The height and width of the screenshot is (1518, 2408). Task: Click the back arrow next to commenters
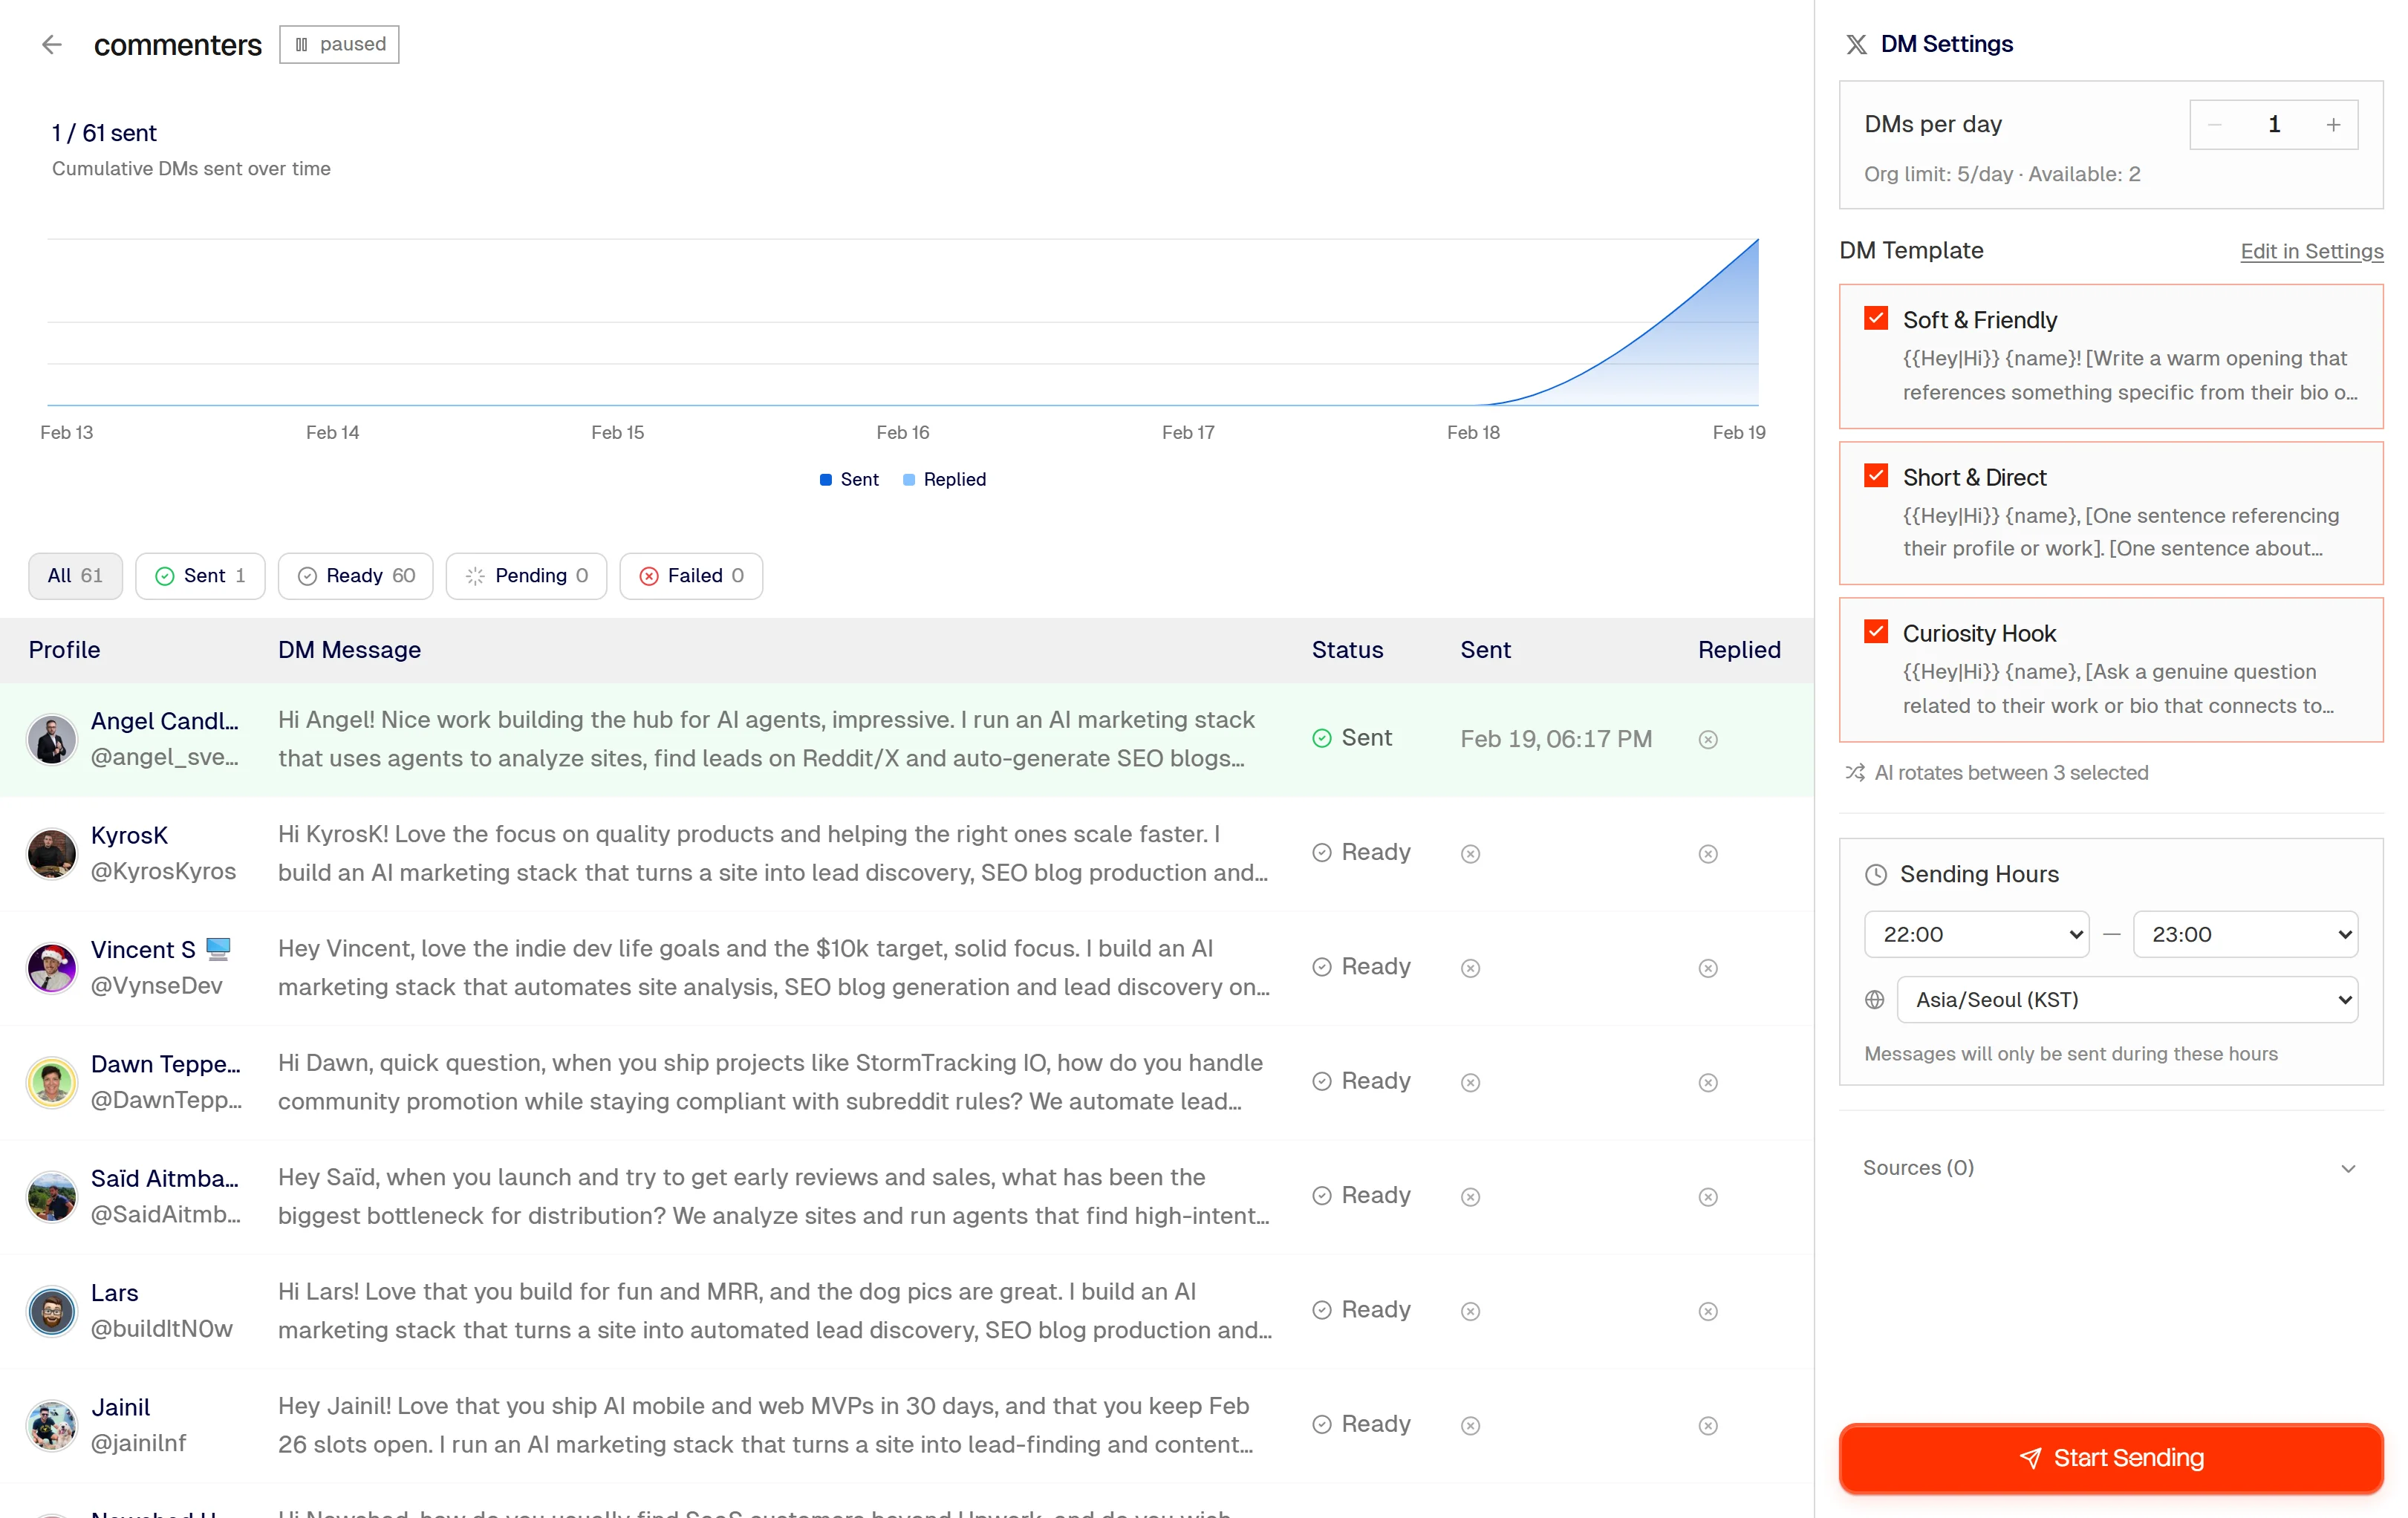(x=52, y=44)
